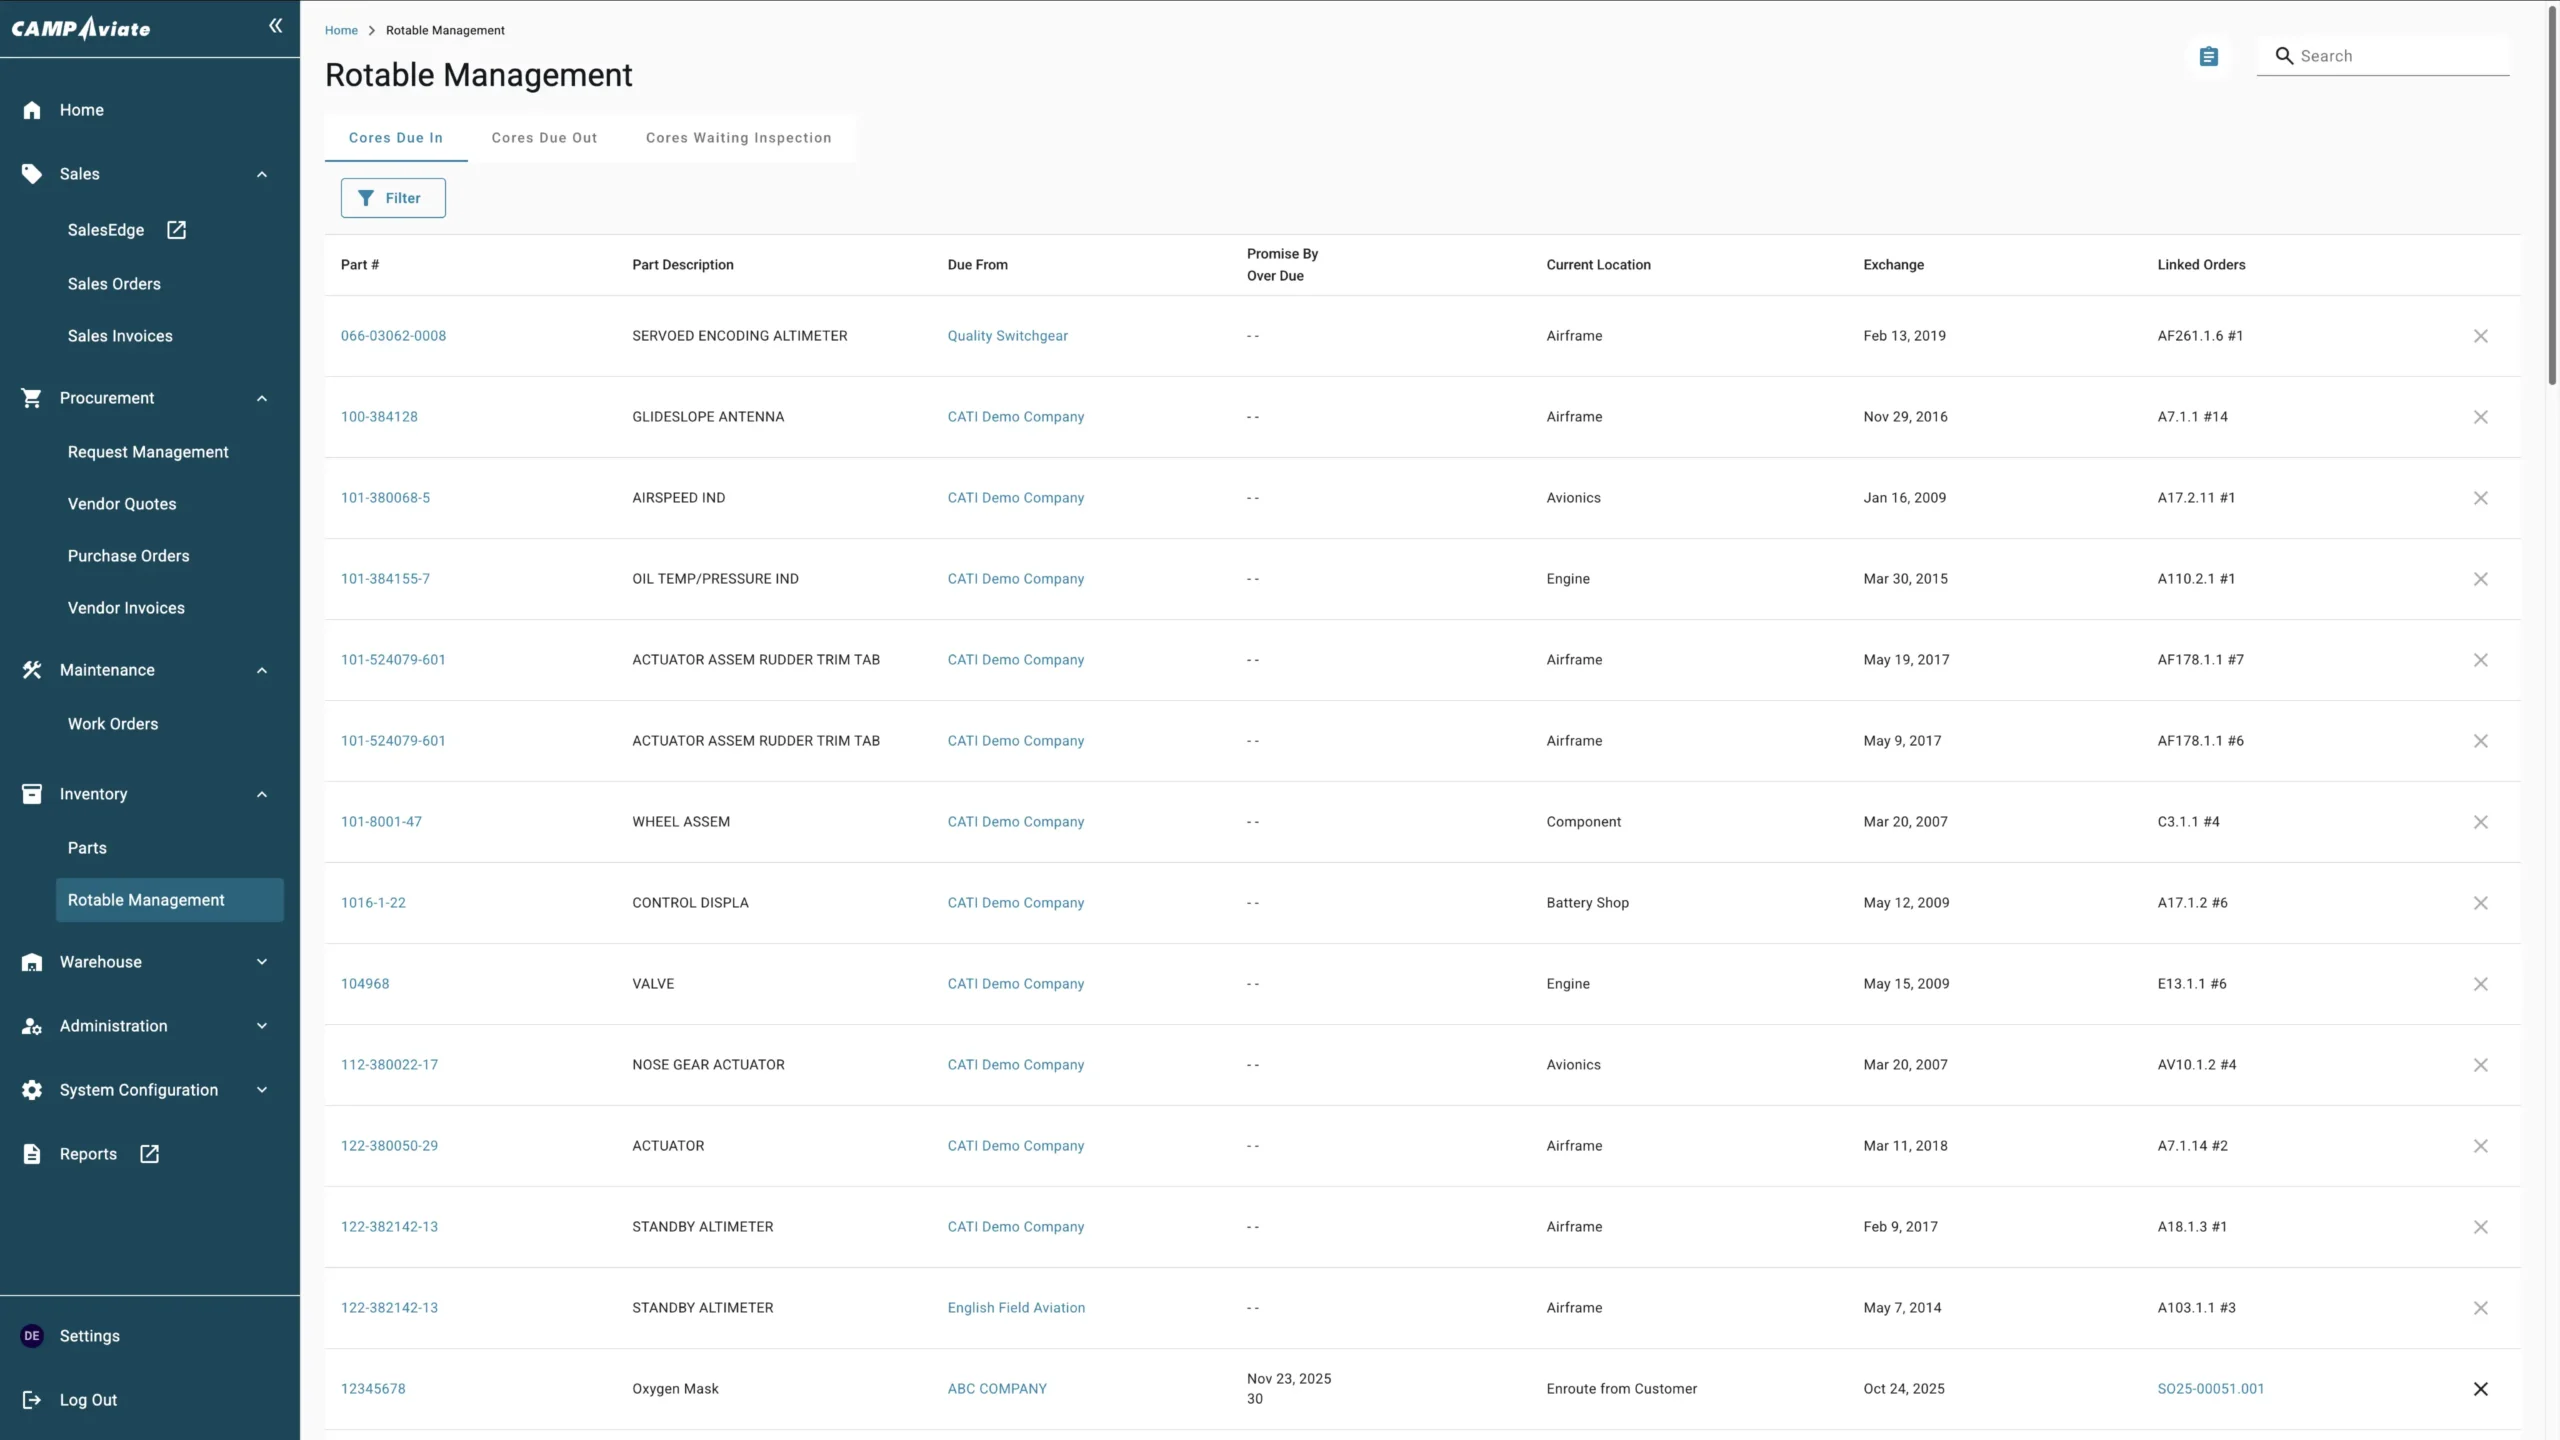Collapse the sidebar with double chevron icon
Image resolution: width=2560 pixels, height=1440 pixels.
tap(275, 26)
